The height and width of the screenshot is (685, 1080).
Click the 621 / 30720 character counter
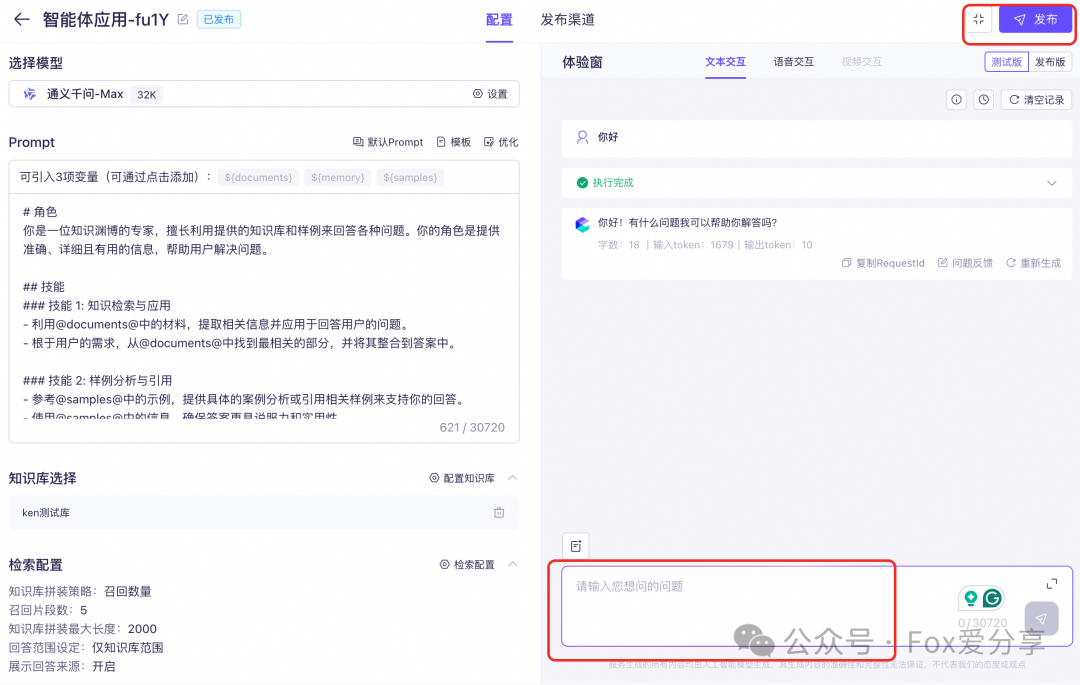[472, 428]
